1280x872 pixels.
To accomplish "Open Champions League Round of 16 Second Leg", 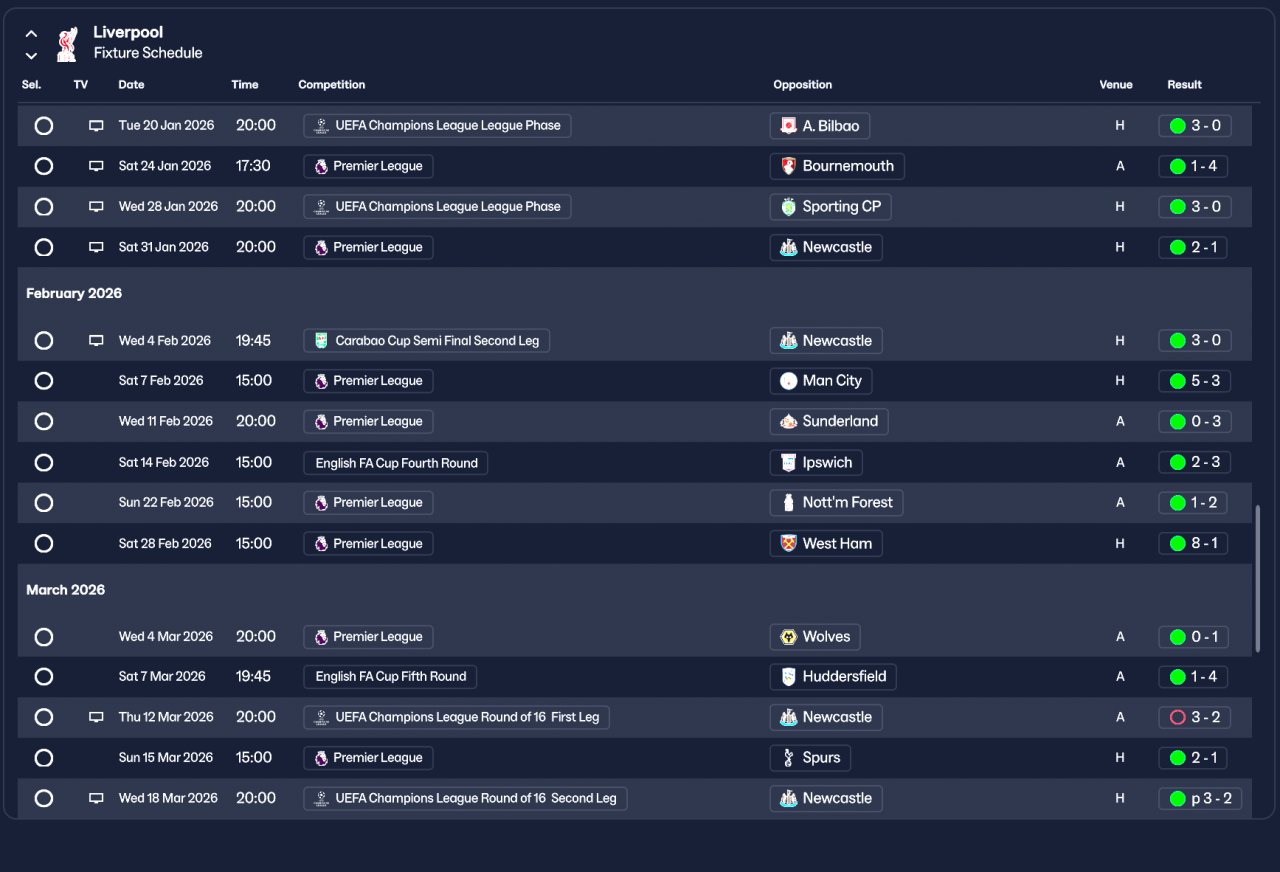I will [465, 798].
